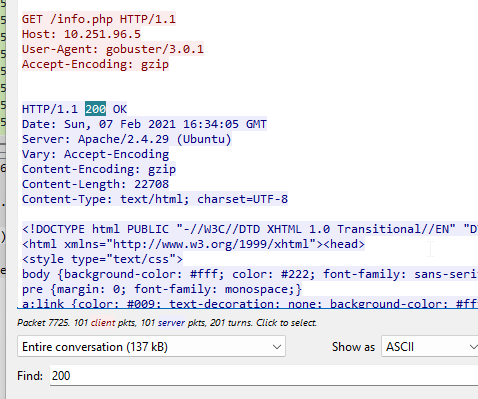Screen dimensions: 478x399
Task: Click the a:link {color: #009 line
Action: (250, 303)
